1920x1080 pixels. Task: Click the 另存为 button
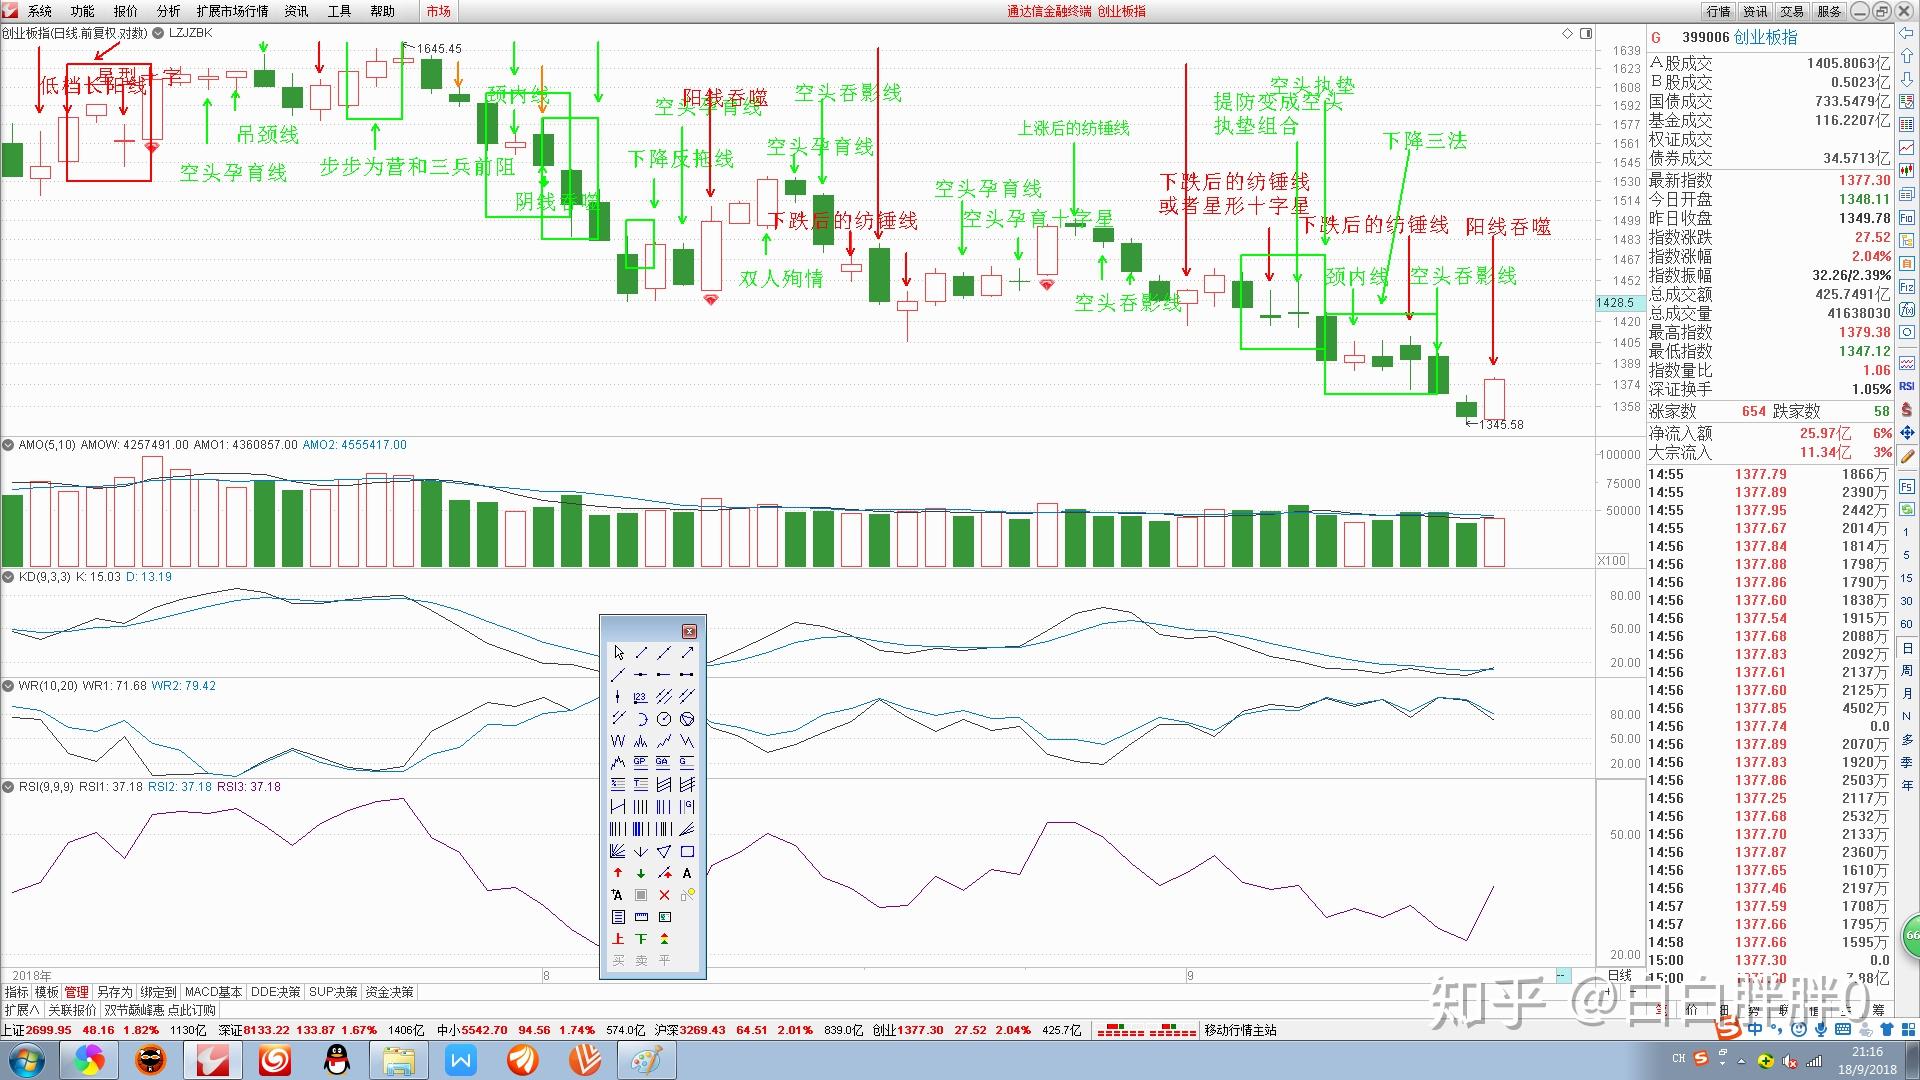[x=114, y=992]
